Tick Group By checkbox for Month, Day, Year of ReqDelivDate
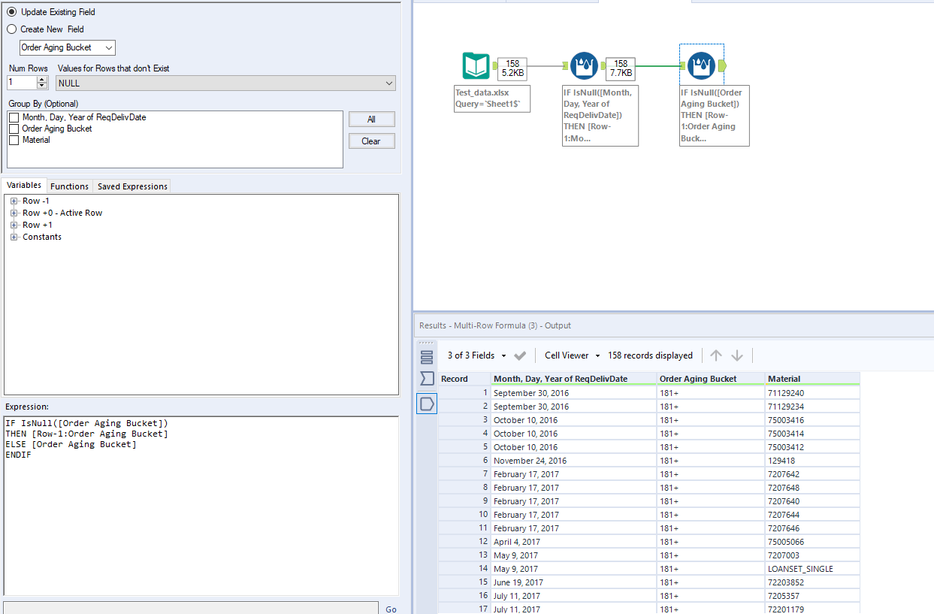Screen dimensions: 934x614 (x=14, y=118)
